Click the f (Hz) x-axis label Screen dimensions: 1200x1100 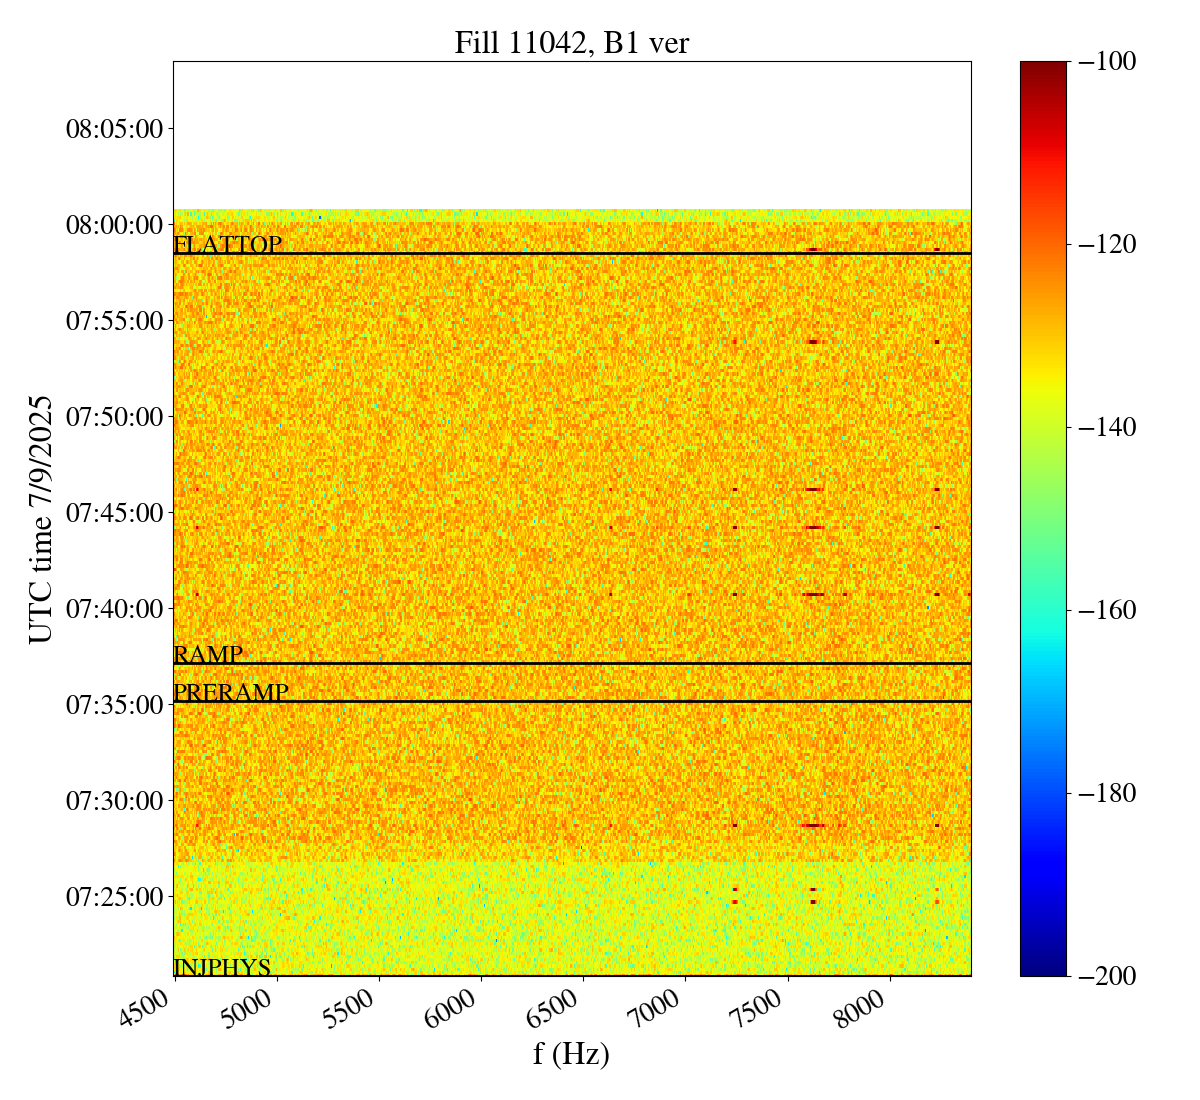point(571,1053)
